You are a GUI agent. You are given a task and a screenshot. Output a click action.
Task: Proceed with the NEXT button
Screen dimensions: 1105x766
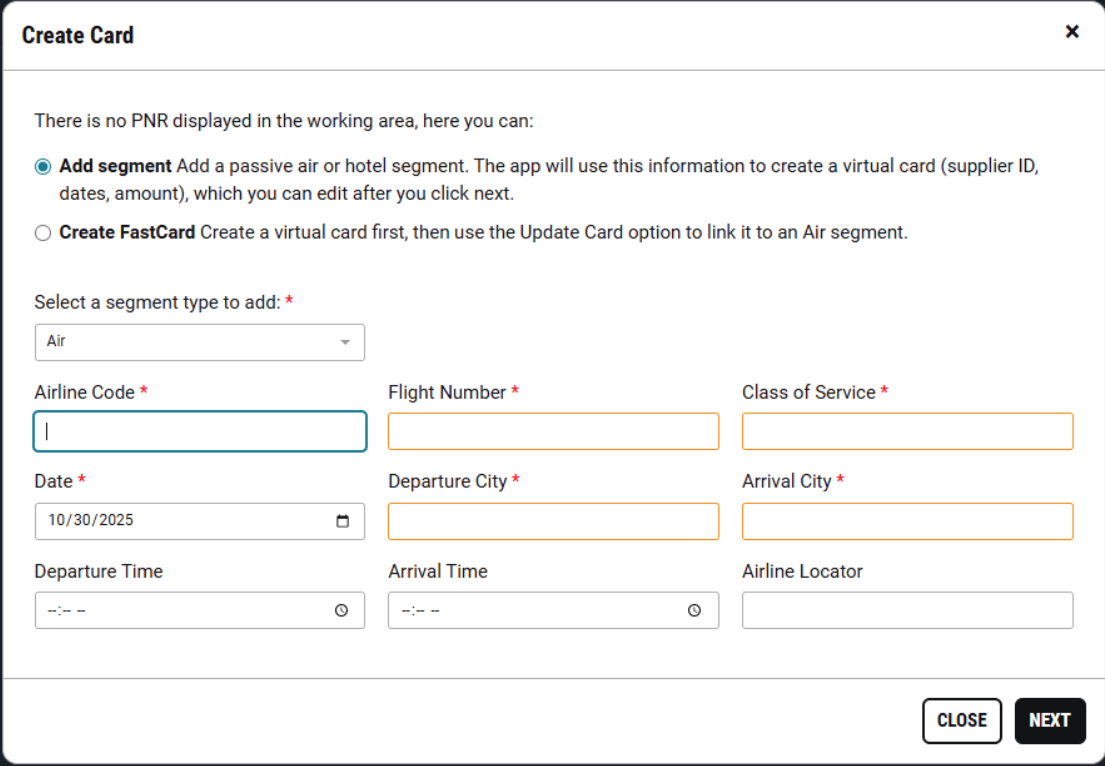click(1050, 721)
